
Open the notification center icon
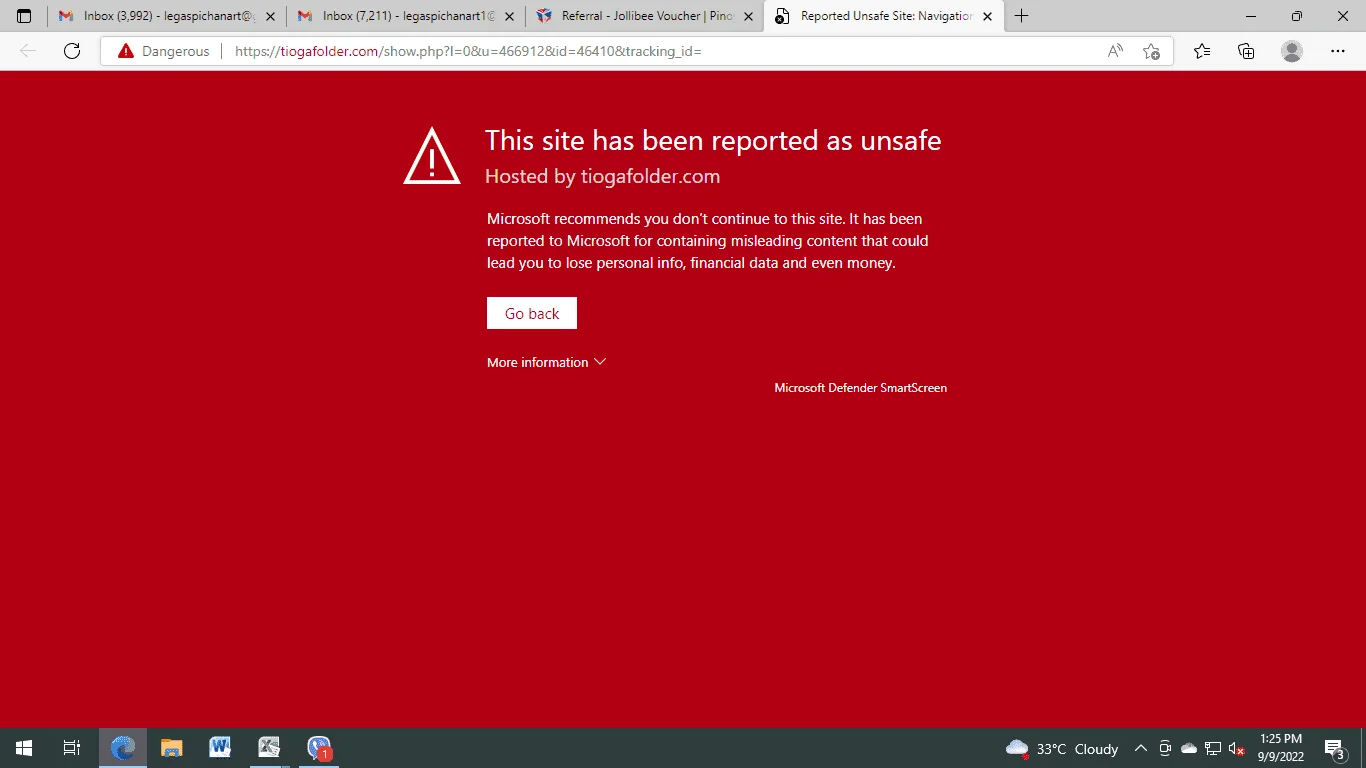(x=1334, y=749)
